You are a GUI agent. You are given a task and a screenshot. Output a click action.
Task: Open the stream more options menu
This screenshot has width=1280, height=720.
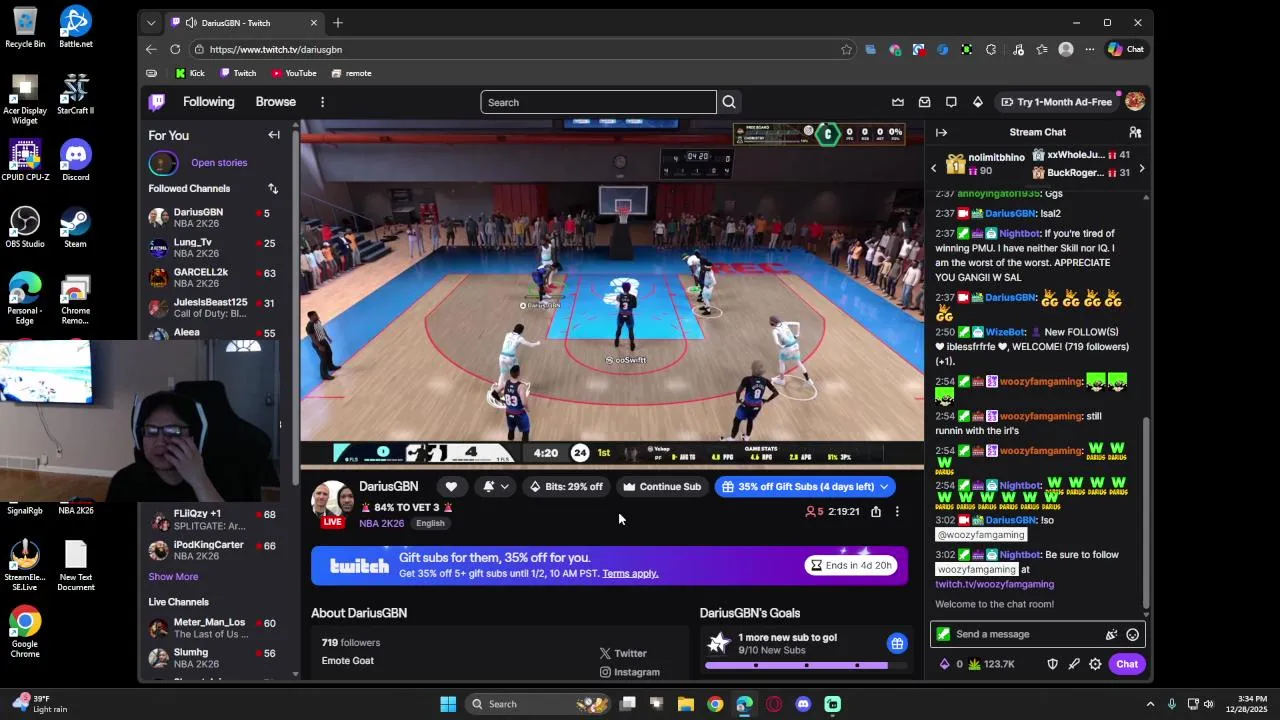897,511
